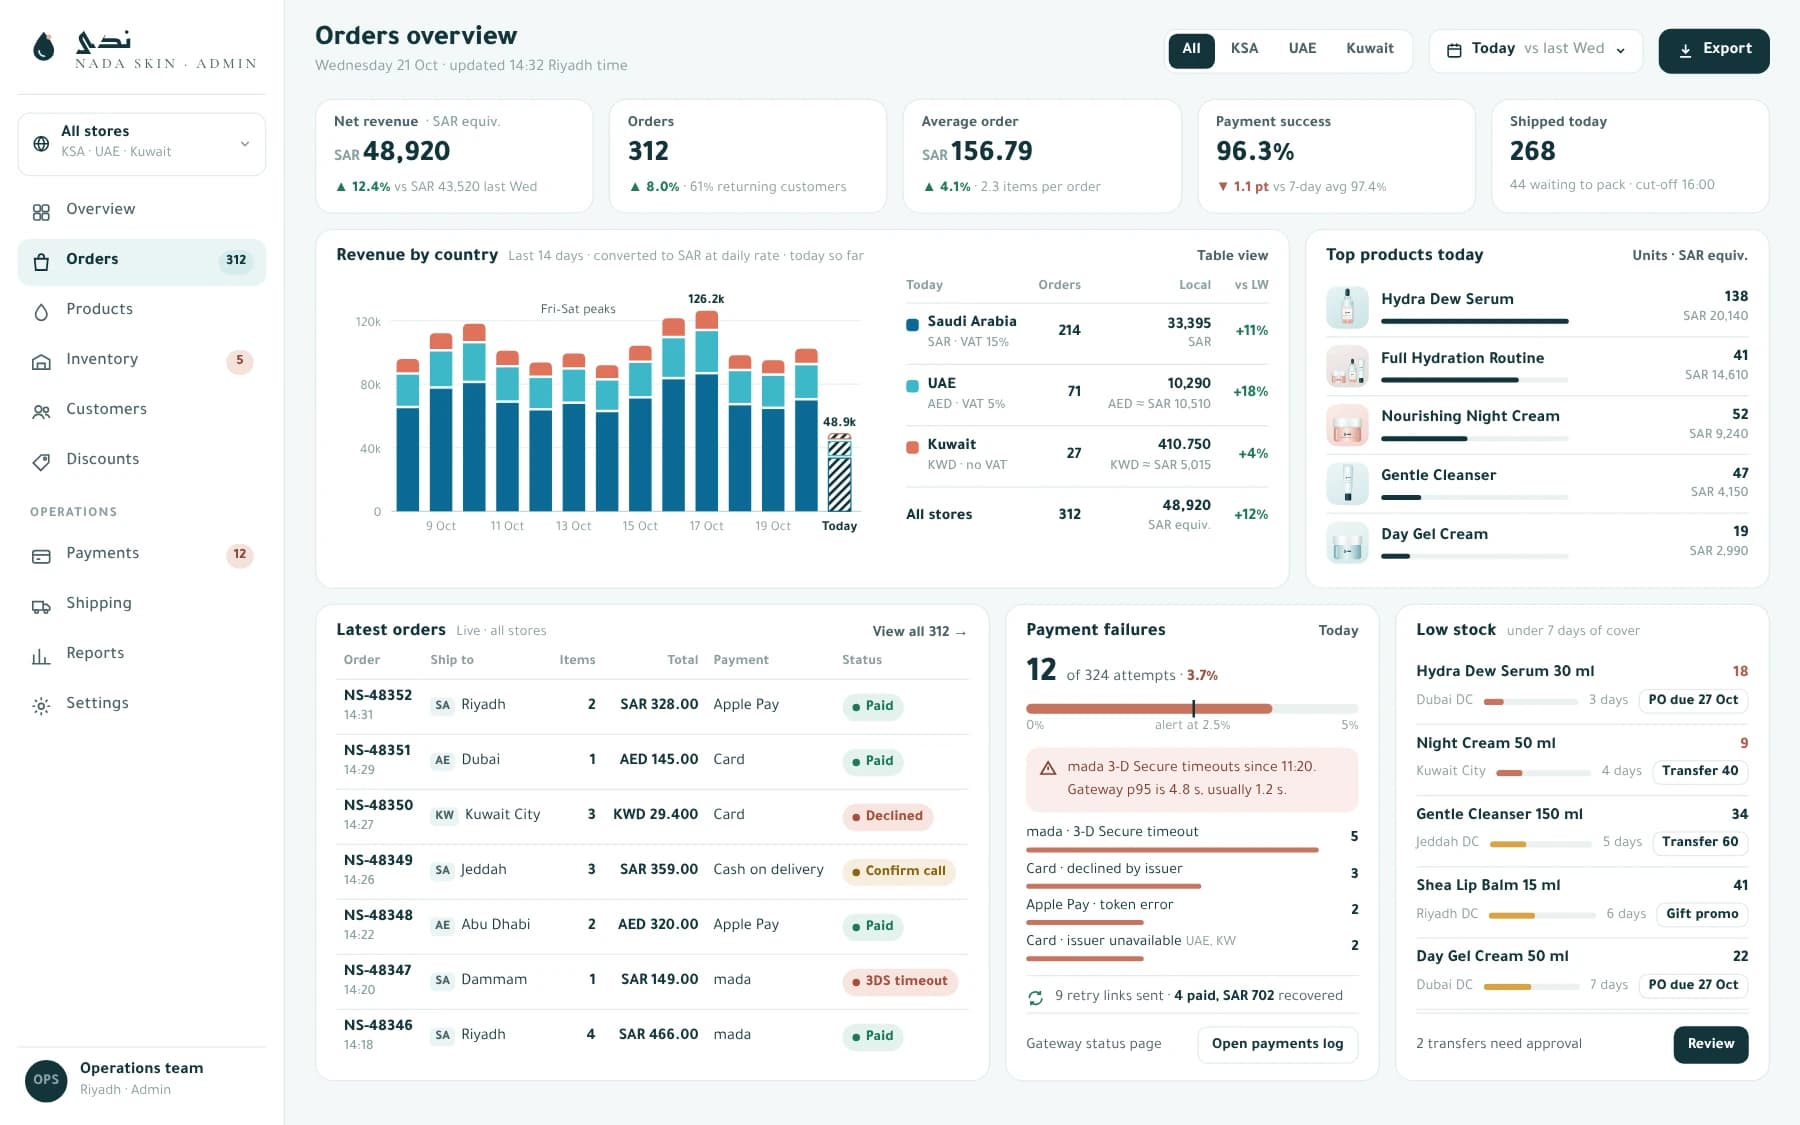Viewport: 1800px width, 1125px height.
Task: Click the Overview grid icon in sidebar
Action: pos(41,212)
